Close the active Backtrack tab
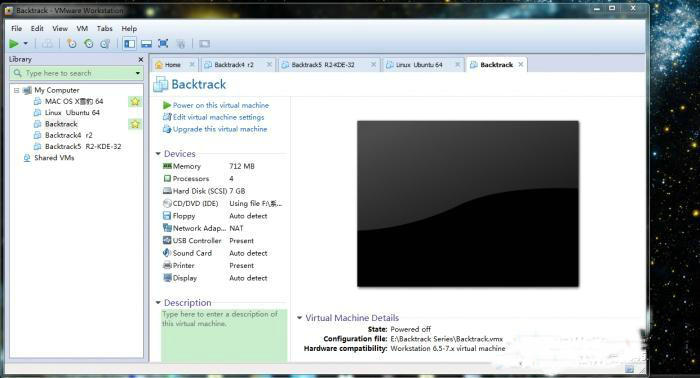The height and width of the screenshot is (378, 700). coord(521,65)
